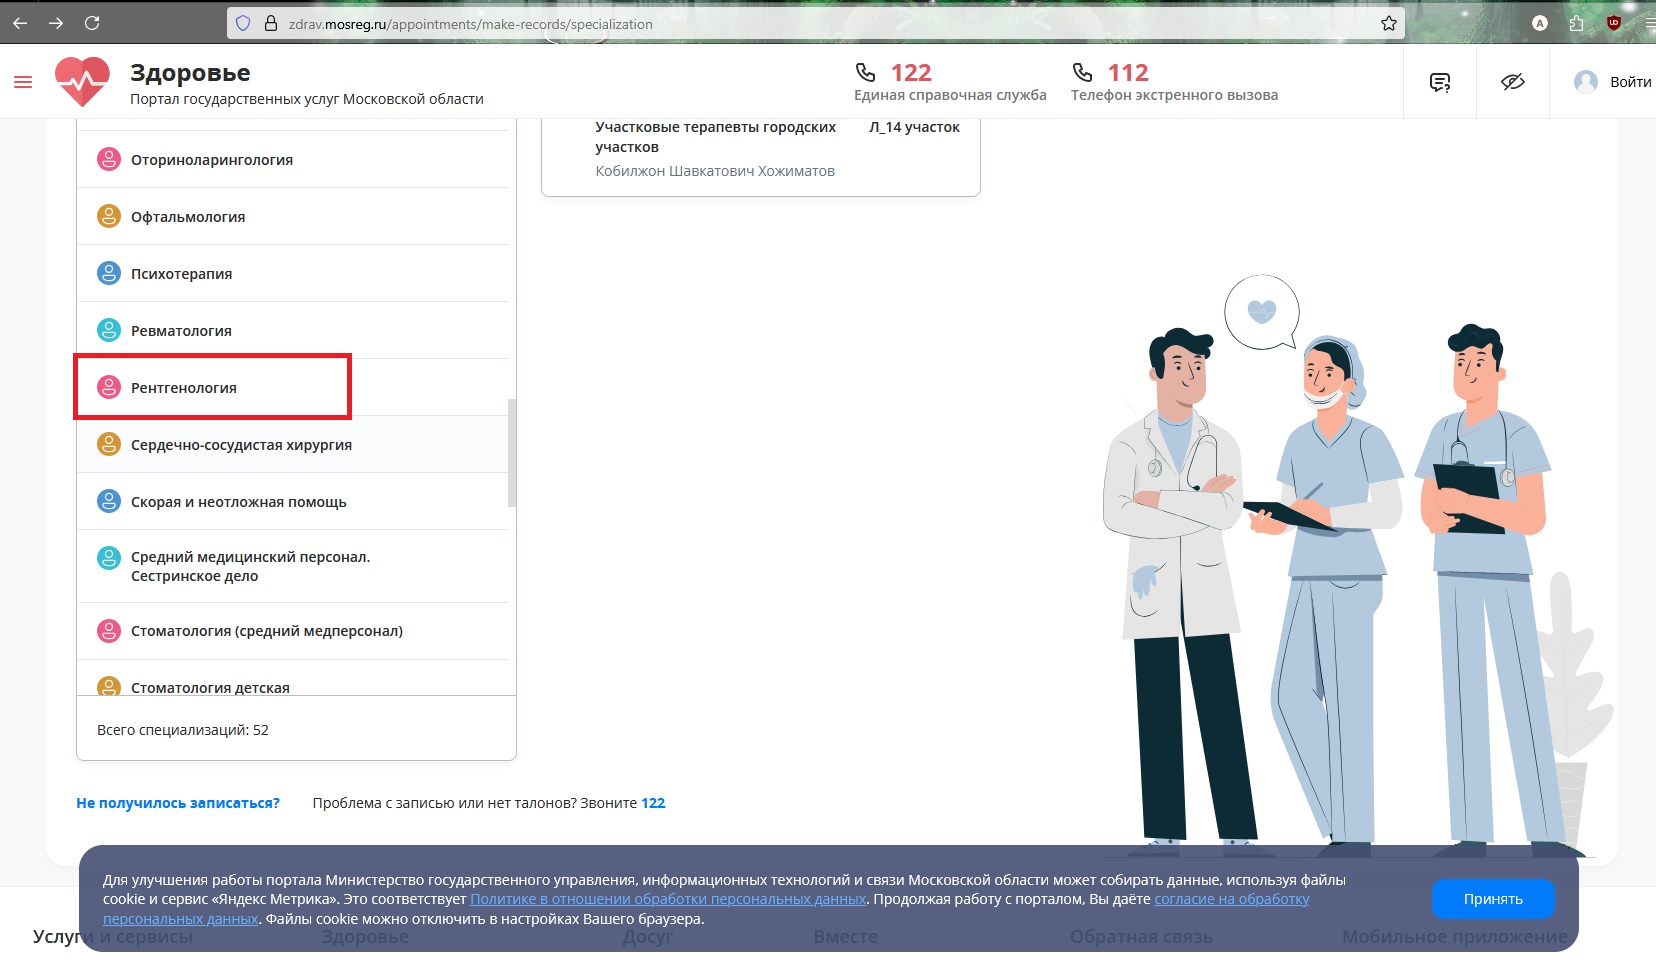Select the Рентгенология specialization

coord(184,388)
